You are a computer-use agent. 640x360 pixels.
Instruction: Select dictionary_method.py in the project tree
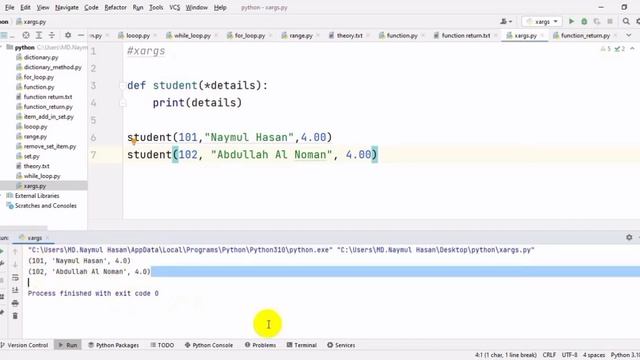point(52,67)
